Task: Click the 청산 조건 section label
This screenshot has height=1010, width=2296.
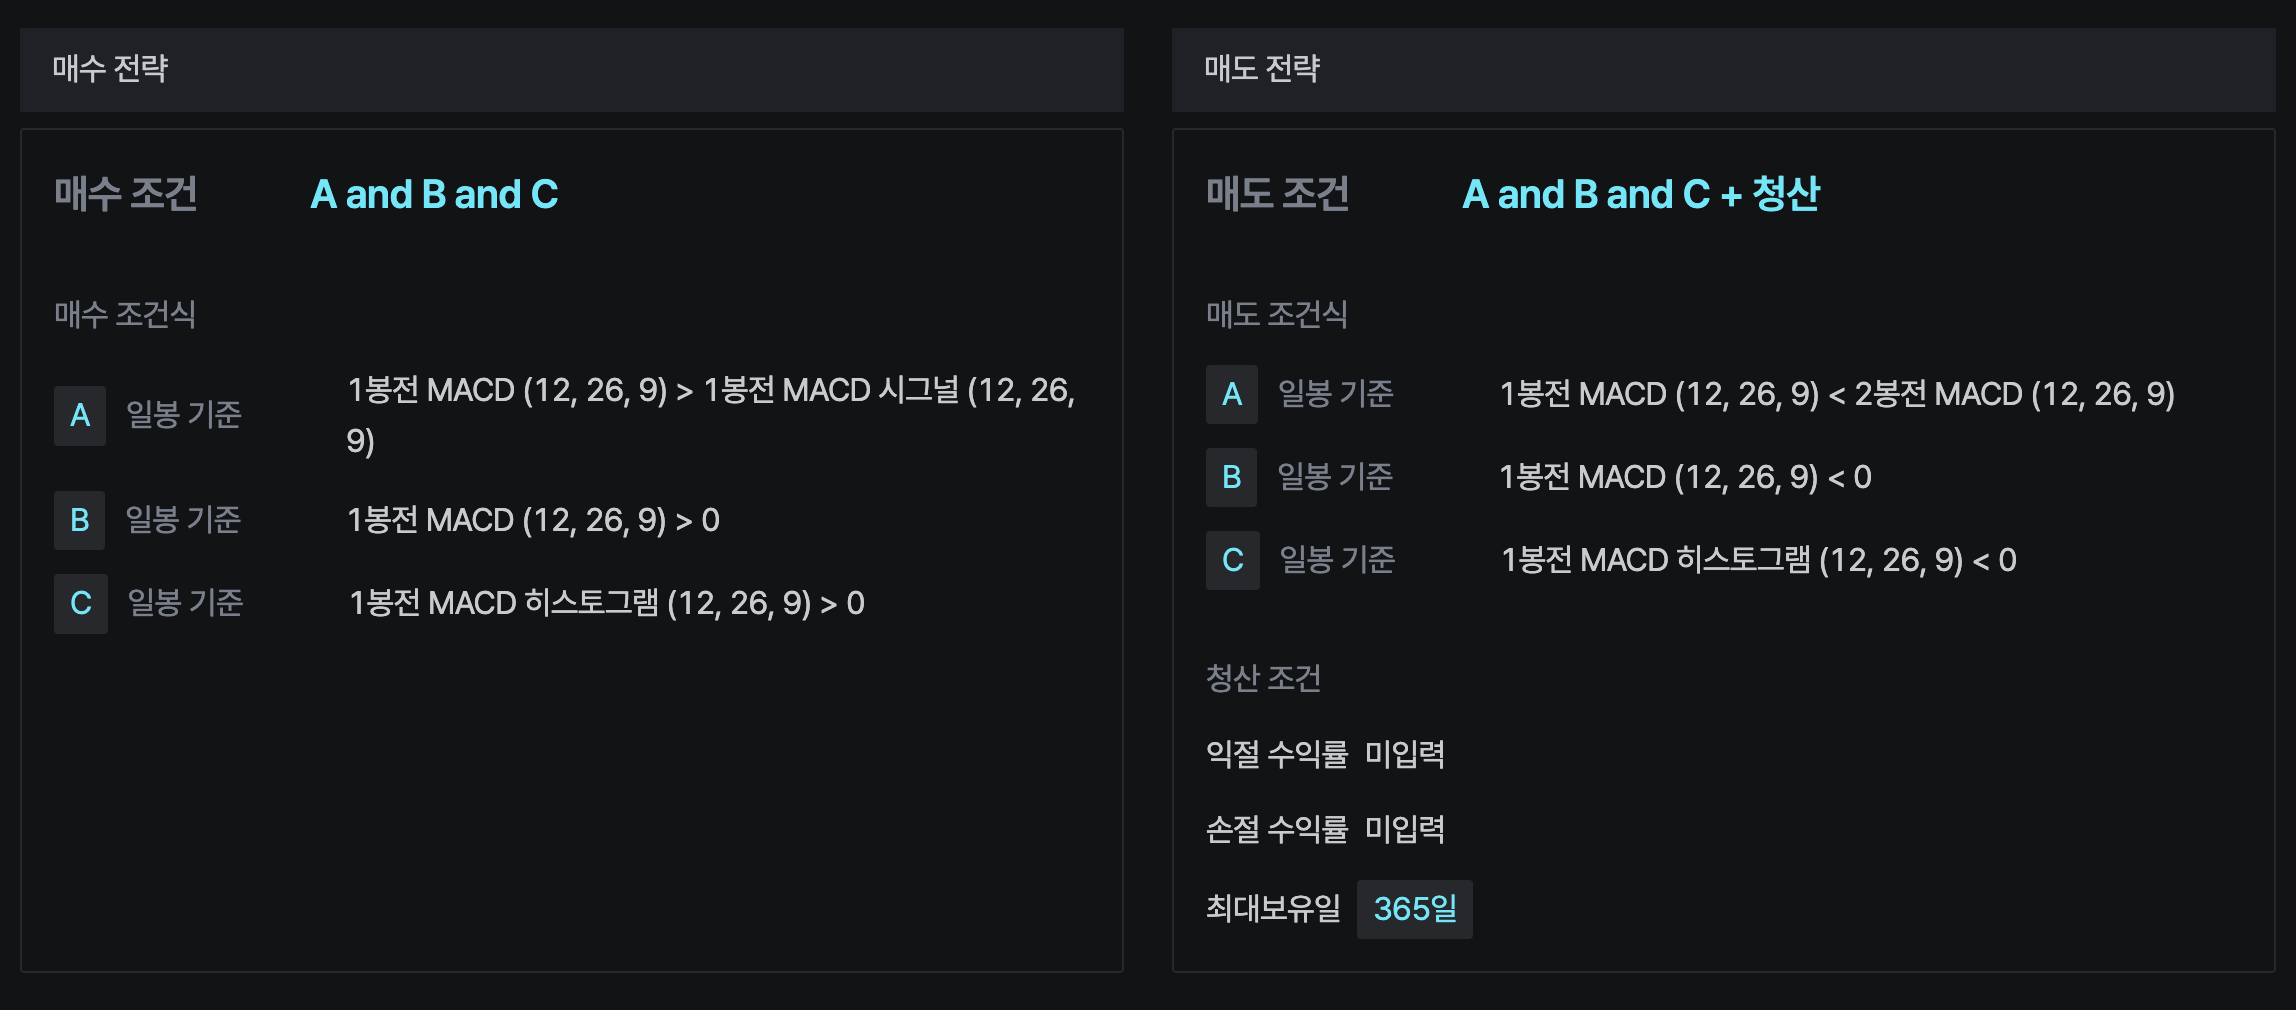Action: [1263, 678]
